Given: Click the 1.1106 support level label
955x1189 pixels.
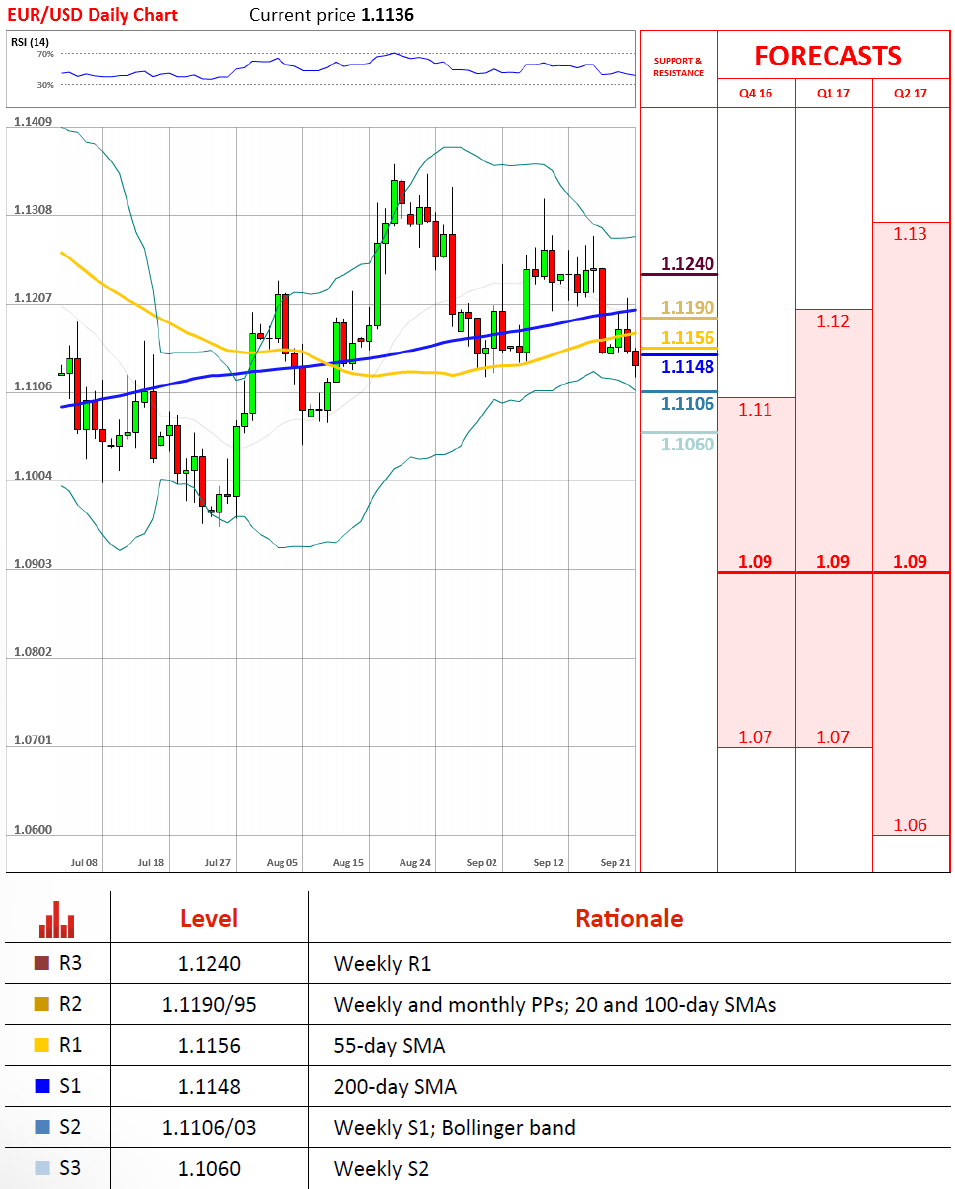Looking at the screenshot, I should (x=687, y=403).
